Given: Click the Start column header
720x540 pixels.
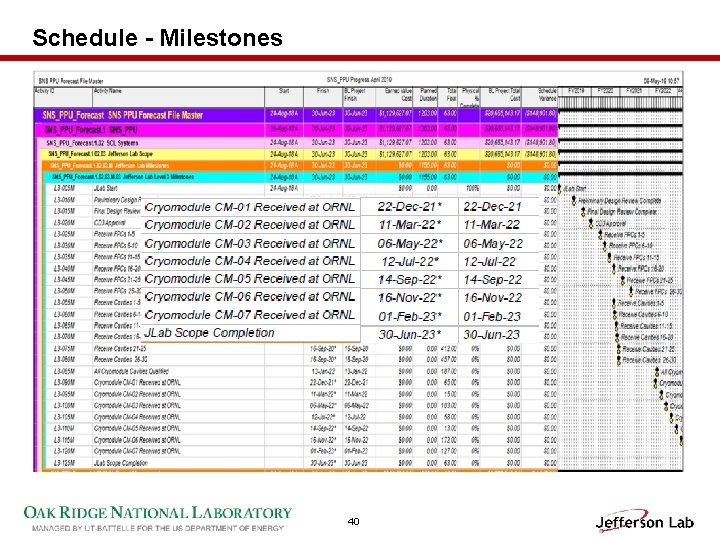Looking at the screenshot, I should click(x=284, y=96).
